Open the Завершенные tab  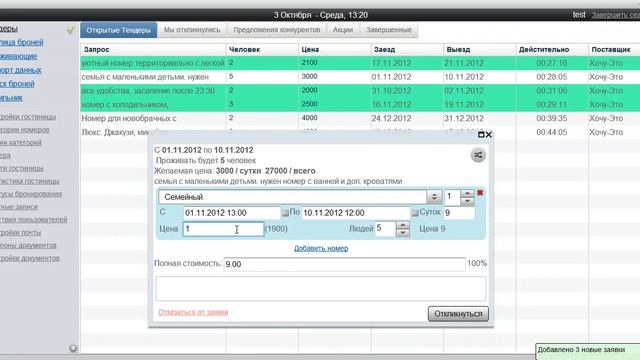point(389,30)
